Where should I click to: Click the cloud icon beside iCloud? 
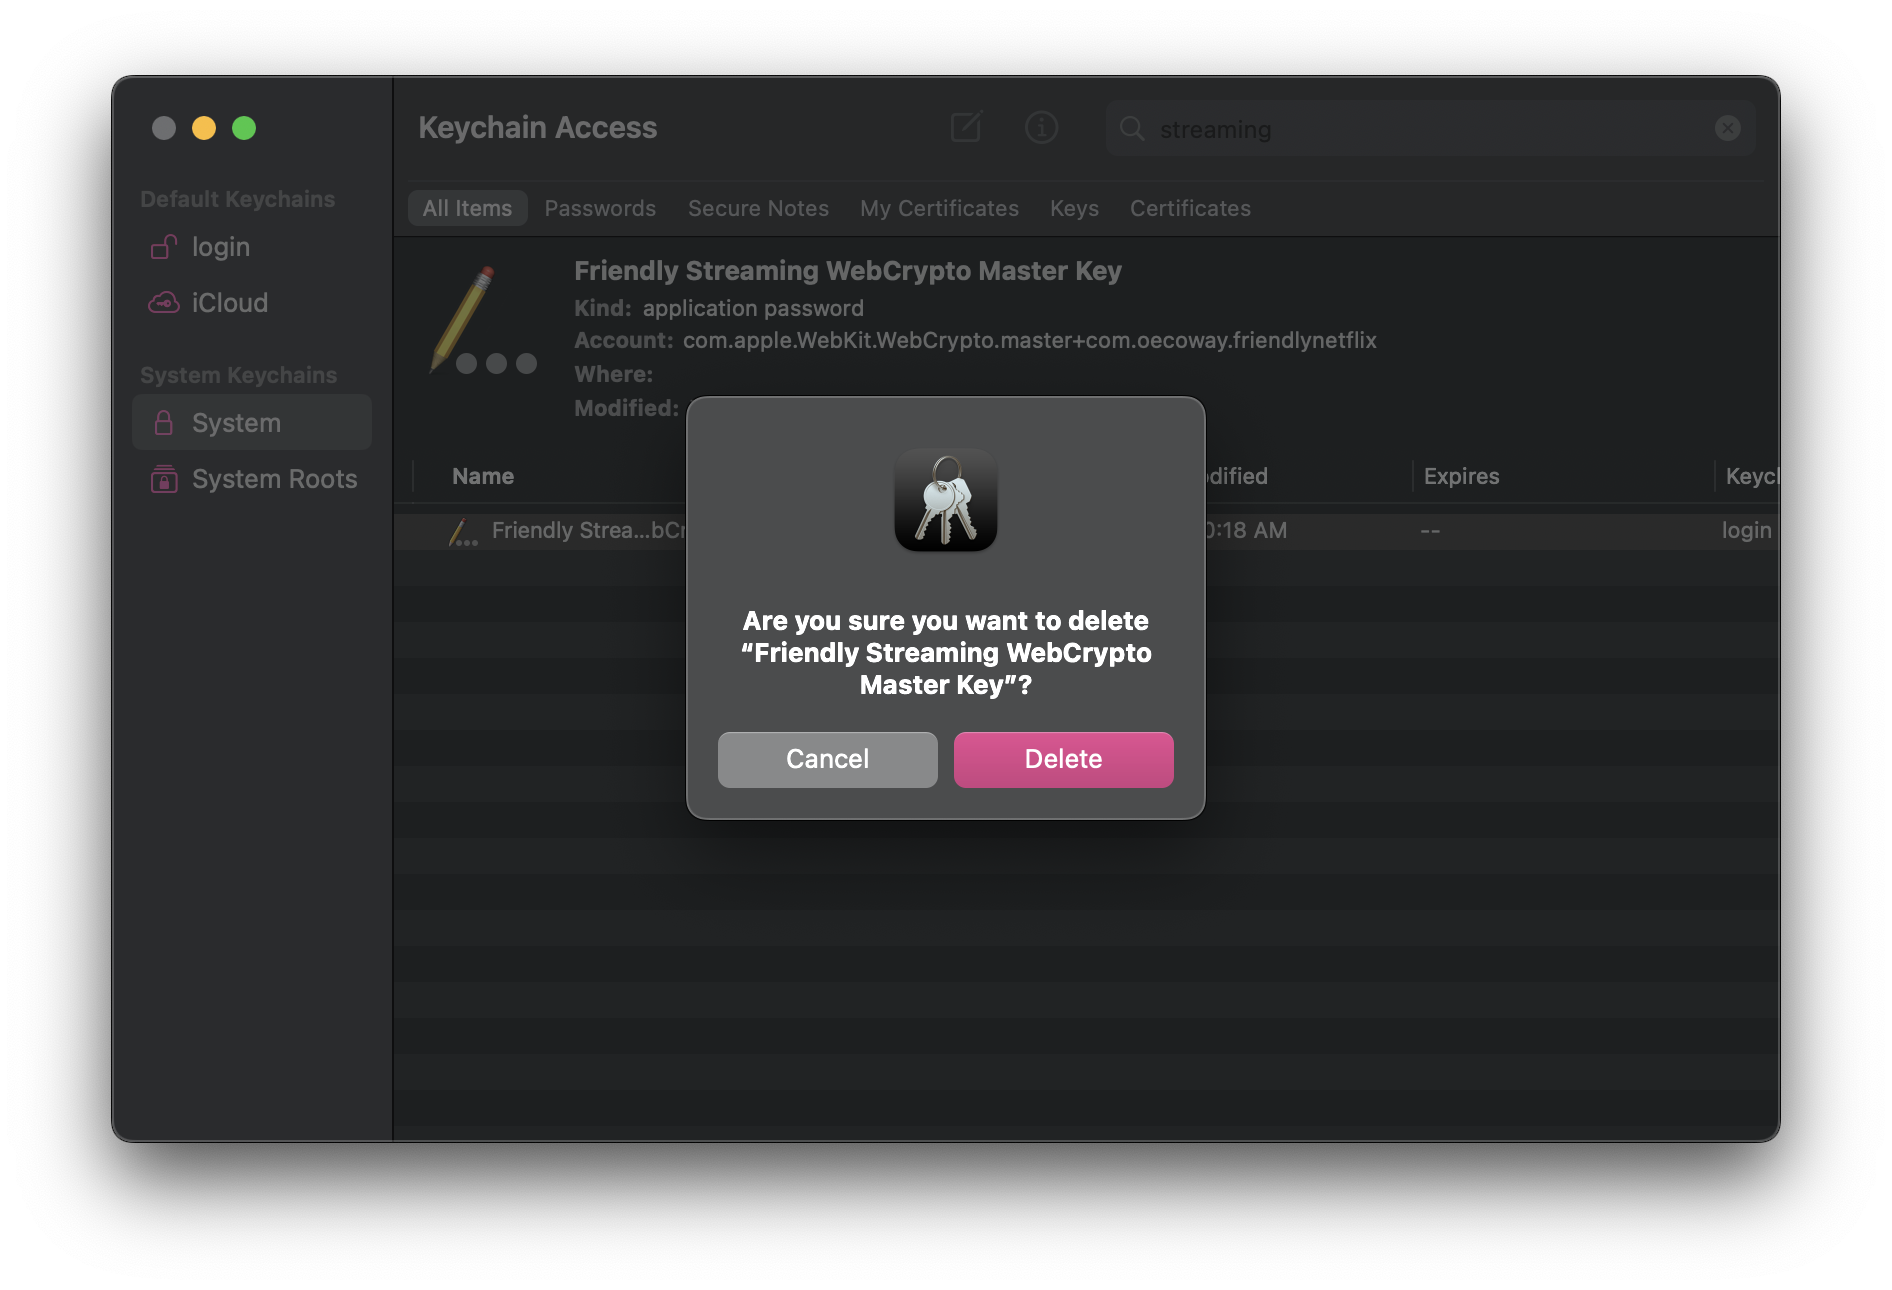(x=164, y=302)
